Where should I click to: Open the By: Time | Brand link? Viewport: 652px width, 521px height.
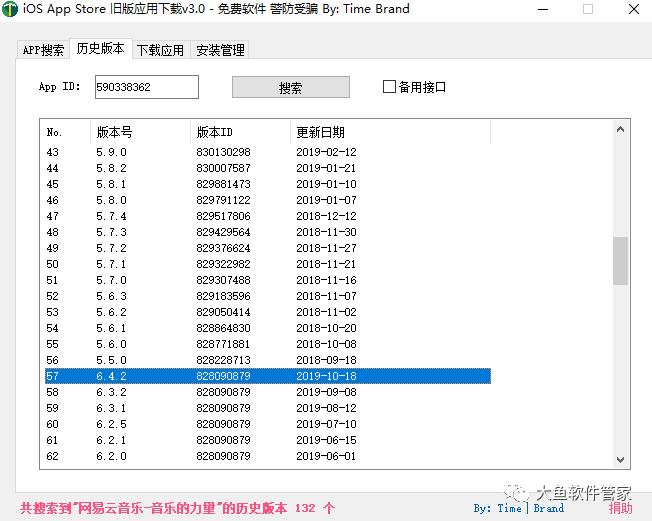[x=519, y=508]
